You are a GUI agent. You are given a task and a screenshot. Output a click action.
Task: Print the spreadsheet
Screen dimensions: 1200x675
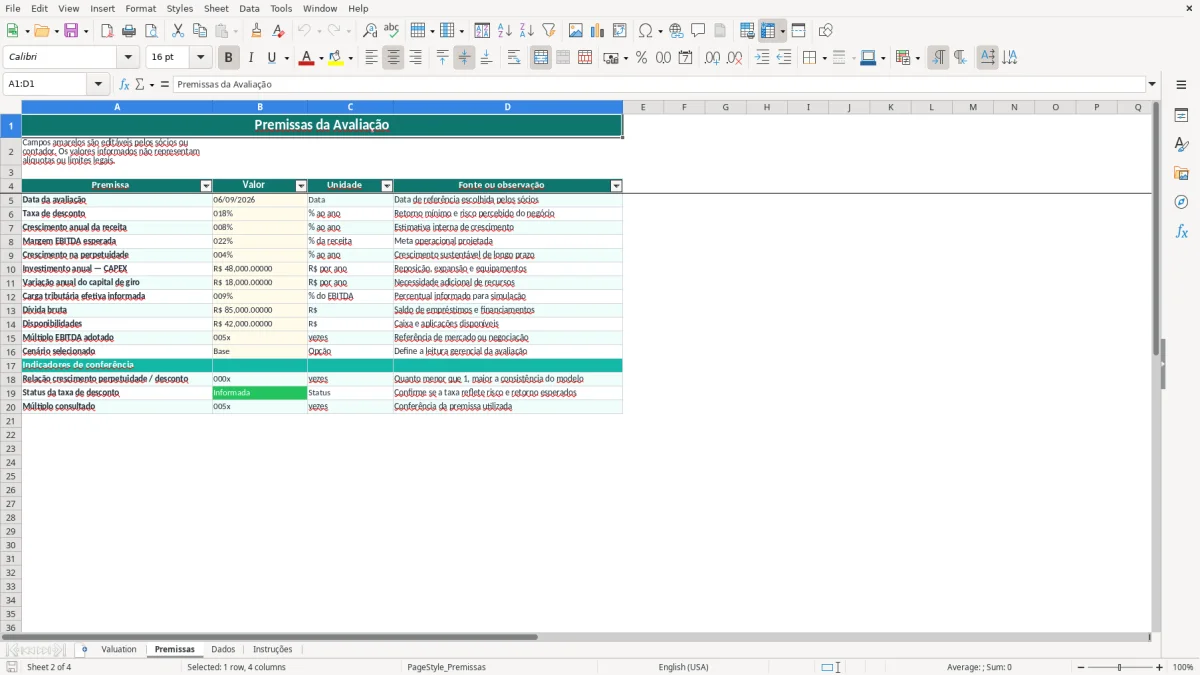click(129, 31)
